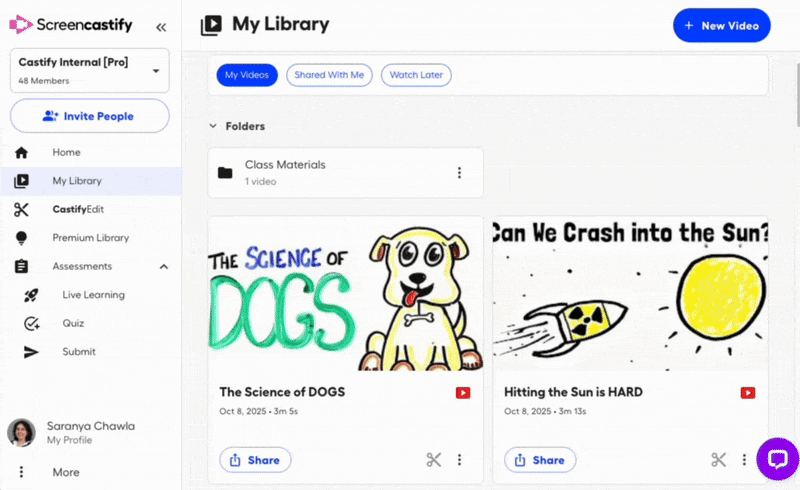The width and height of the screenshot is (800, 490).
Task: Open Premium Library in sidebar
Action: tap(91, 238)
